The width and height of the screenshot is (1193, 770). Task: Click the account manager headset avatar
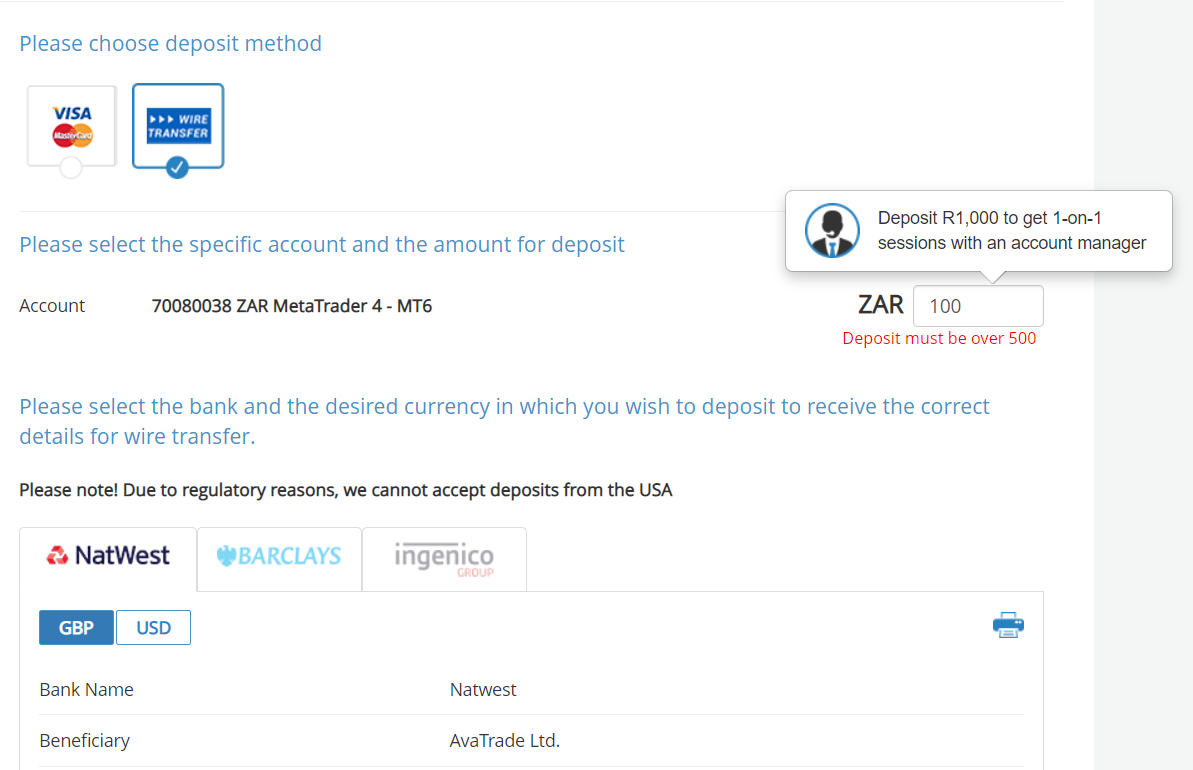click(832, 231)
